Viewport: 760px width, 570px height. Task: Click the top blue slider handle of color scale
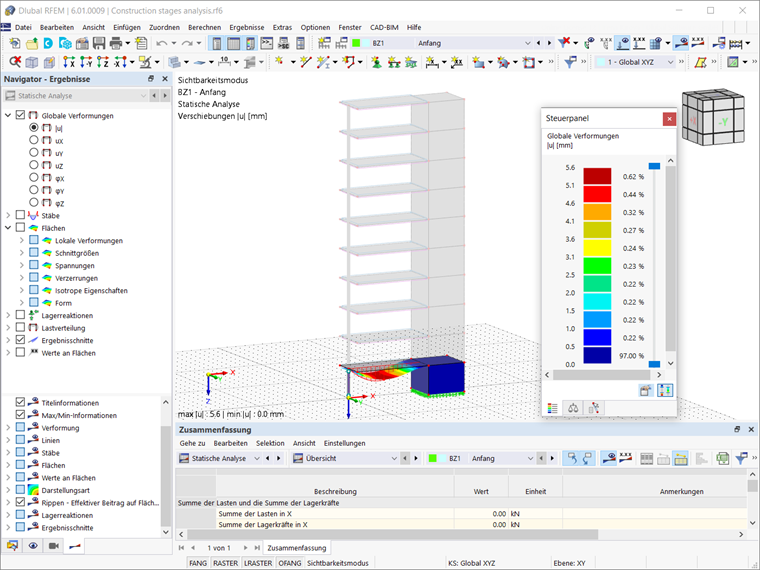(654, 166)
